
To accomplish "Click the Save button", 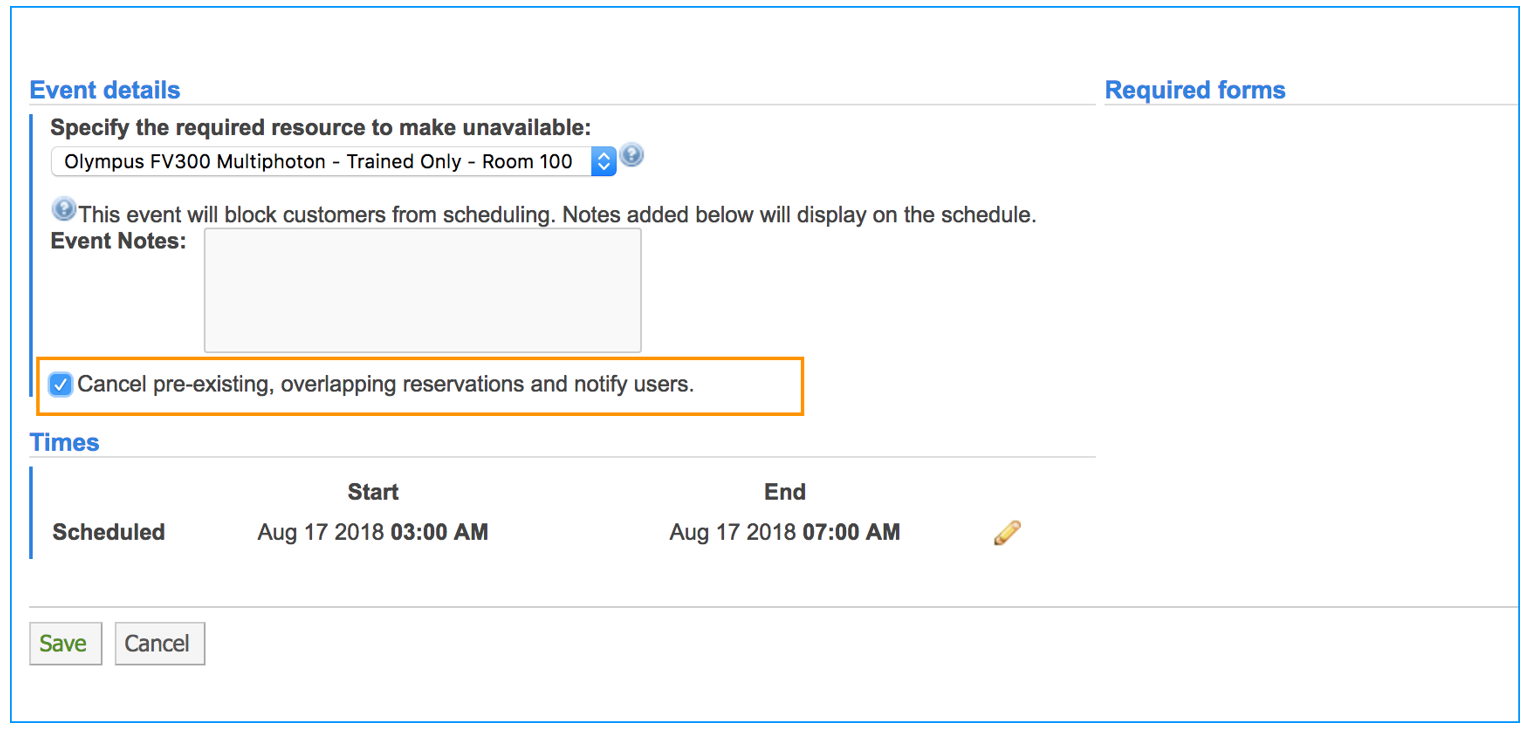I will [65, 644].
